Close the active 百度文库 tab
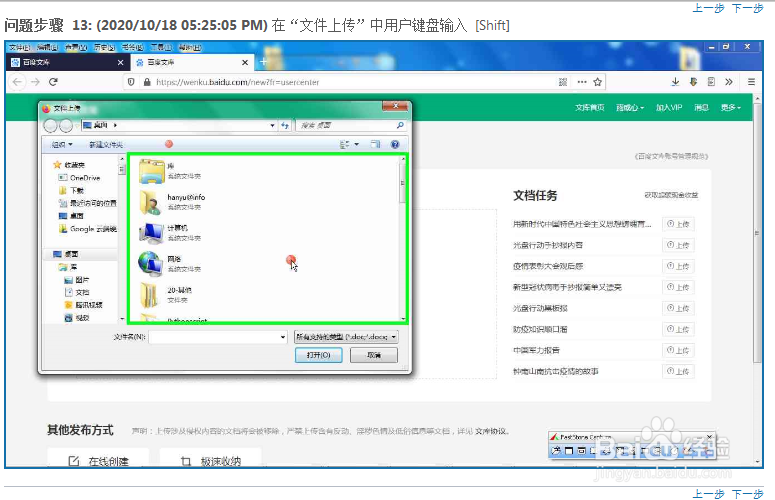The height and width of the screenshot is (500, 775). 245,62
